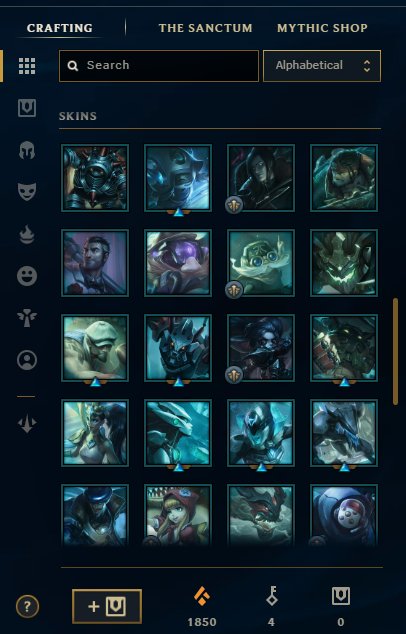The image size is (406, 634).
Task: Select the Crafting tab
Action: point(59,28)
